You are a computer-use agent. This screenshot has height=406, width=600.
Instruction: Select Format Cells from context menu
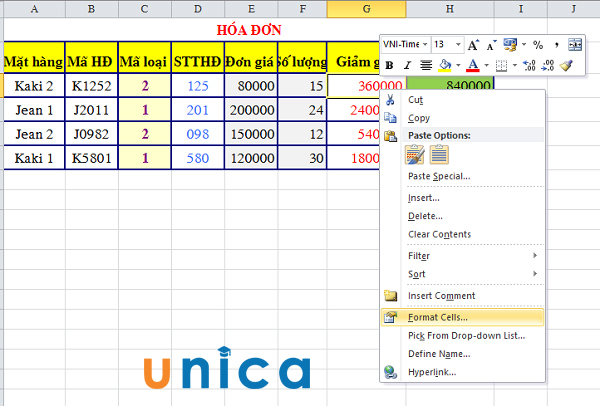point(438,317)
